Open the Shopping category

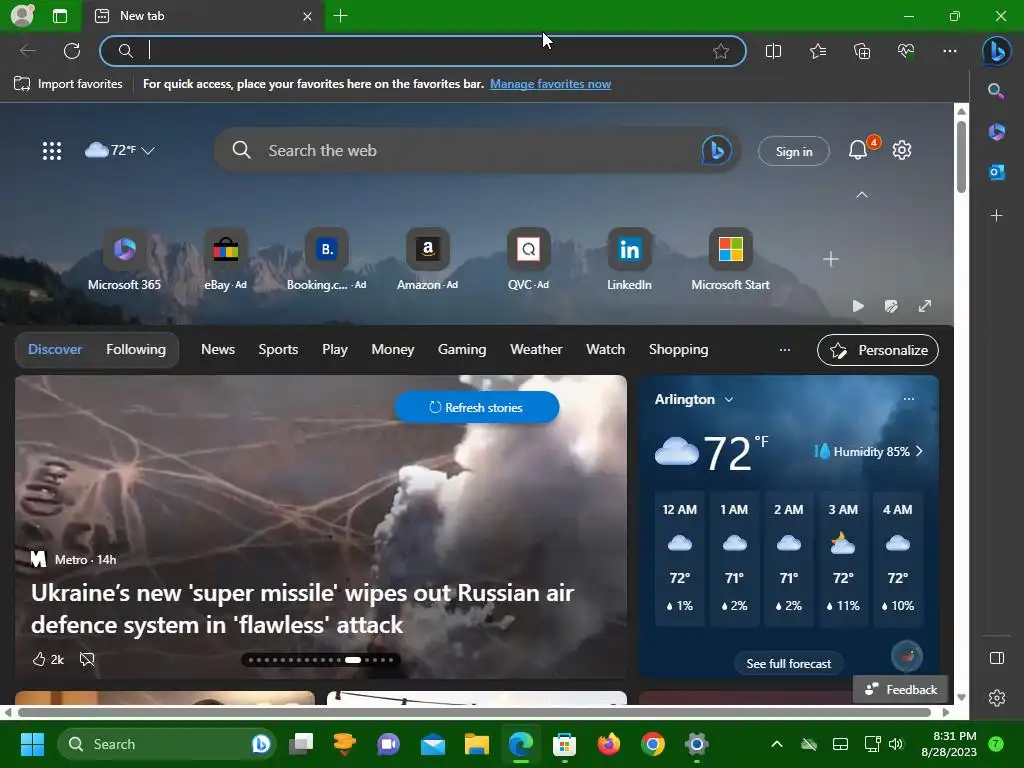[679, 349]
